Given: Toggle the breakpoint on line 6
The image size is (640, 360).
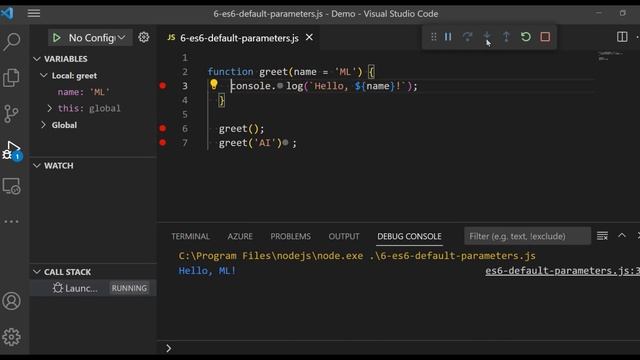Looking at the screenshot, I should 162,128.
